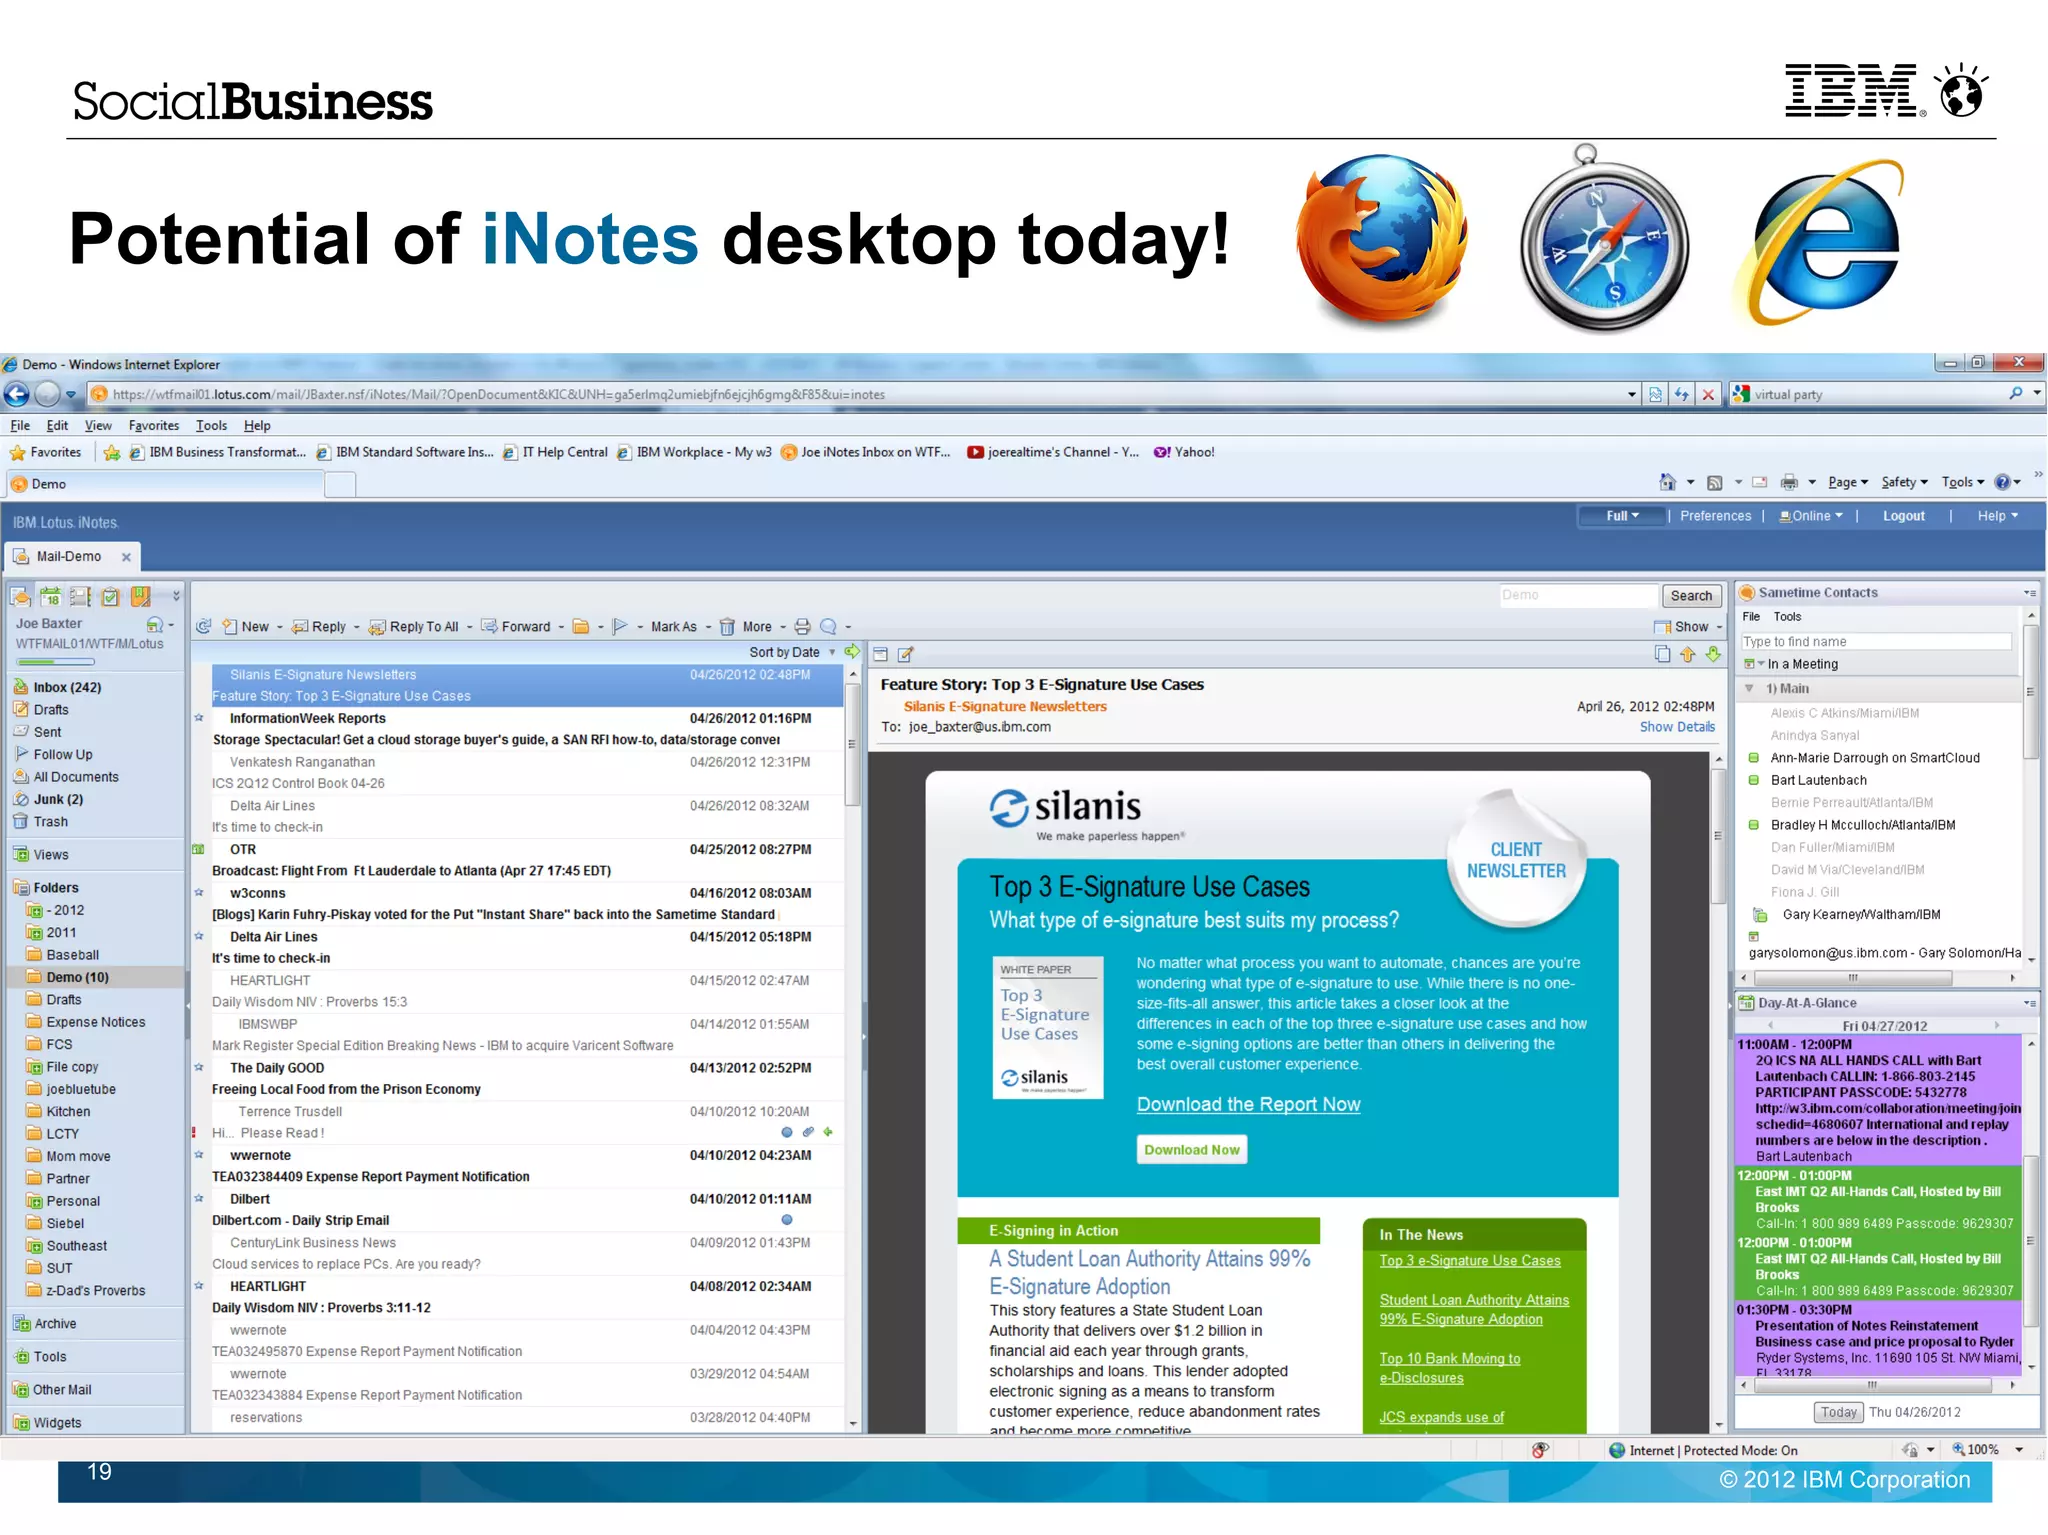Click the orange up arrow previous message
Viewport: 2048px width, 1535px height.
[x=1688, y=654]
